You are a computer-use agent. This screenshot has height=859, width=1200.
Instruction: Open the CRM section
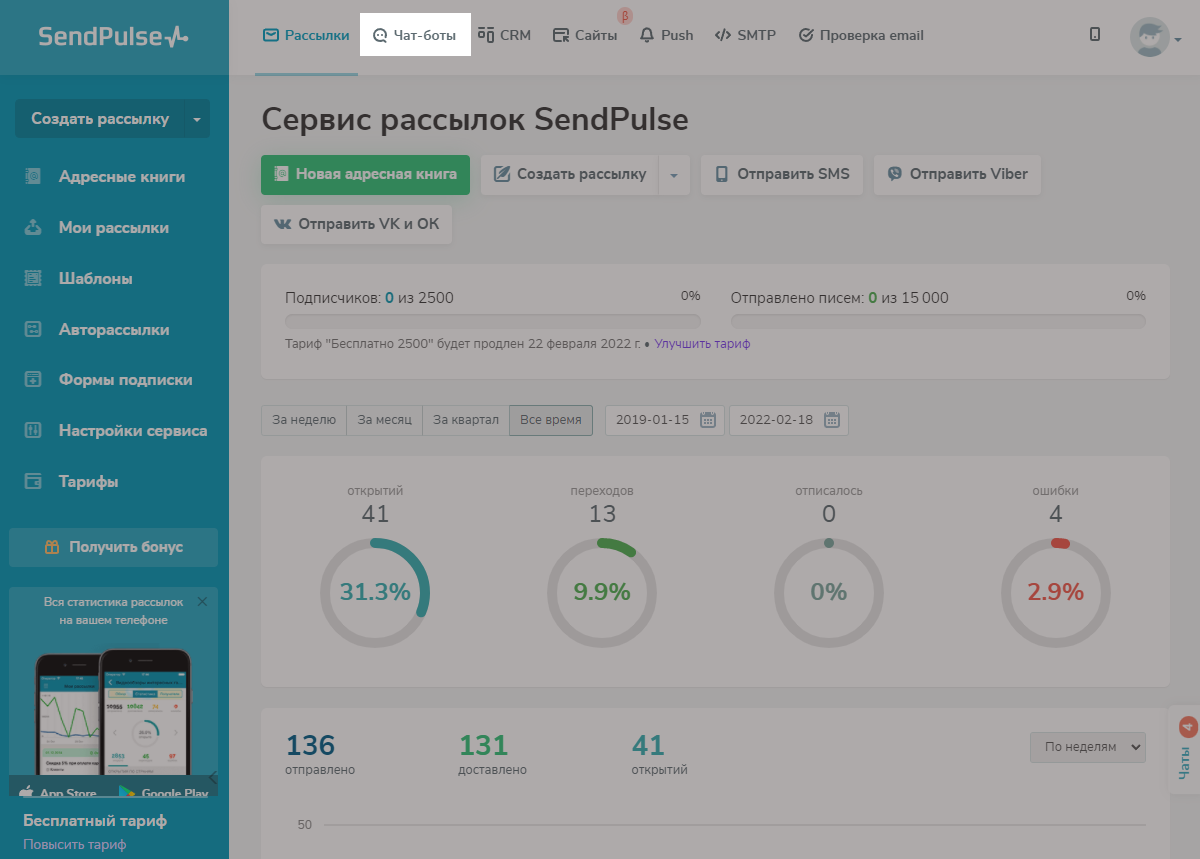[x=504, y=35]
